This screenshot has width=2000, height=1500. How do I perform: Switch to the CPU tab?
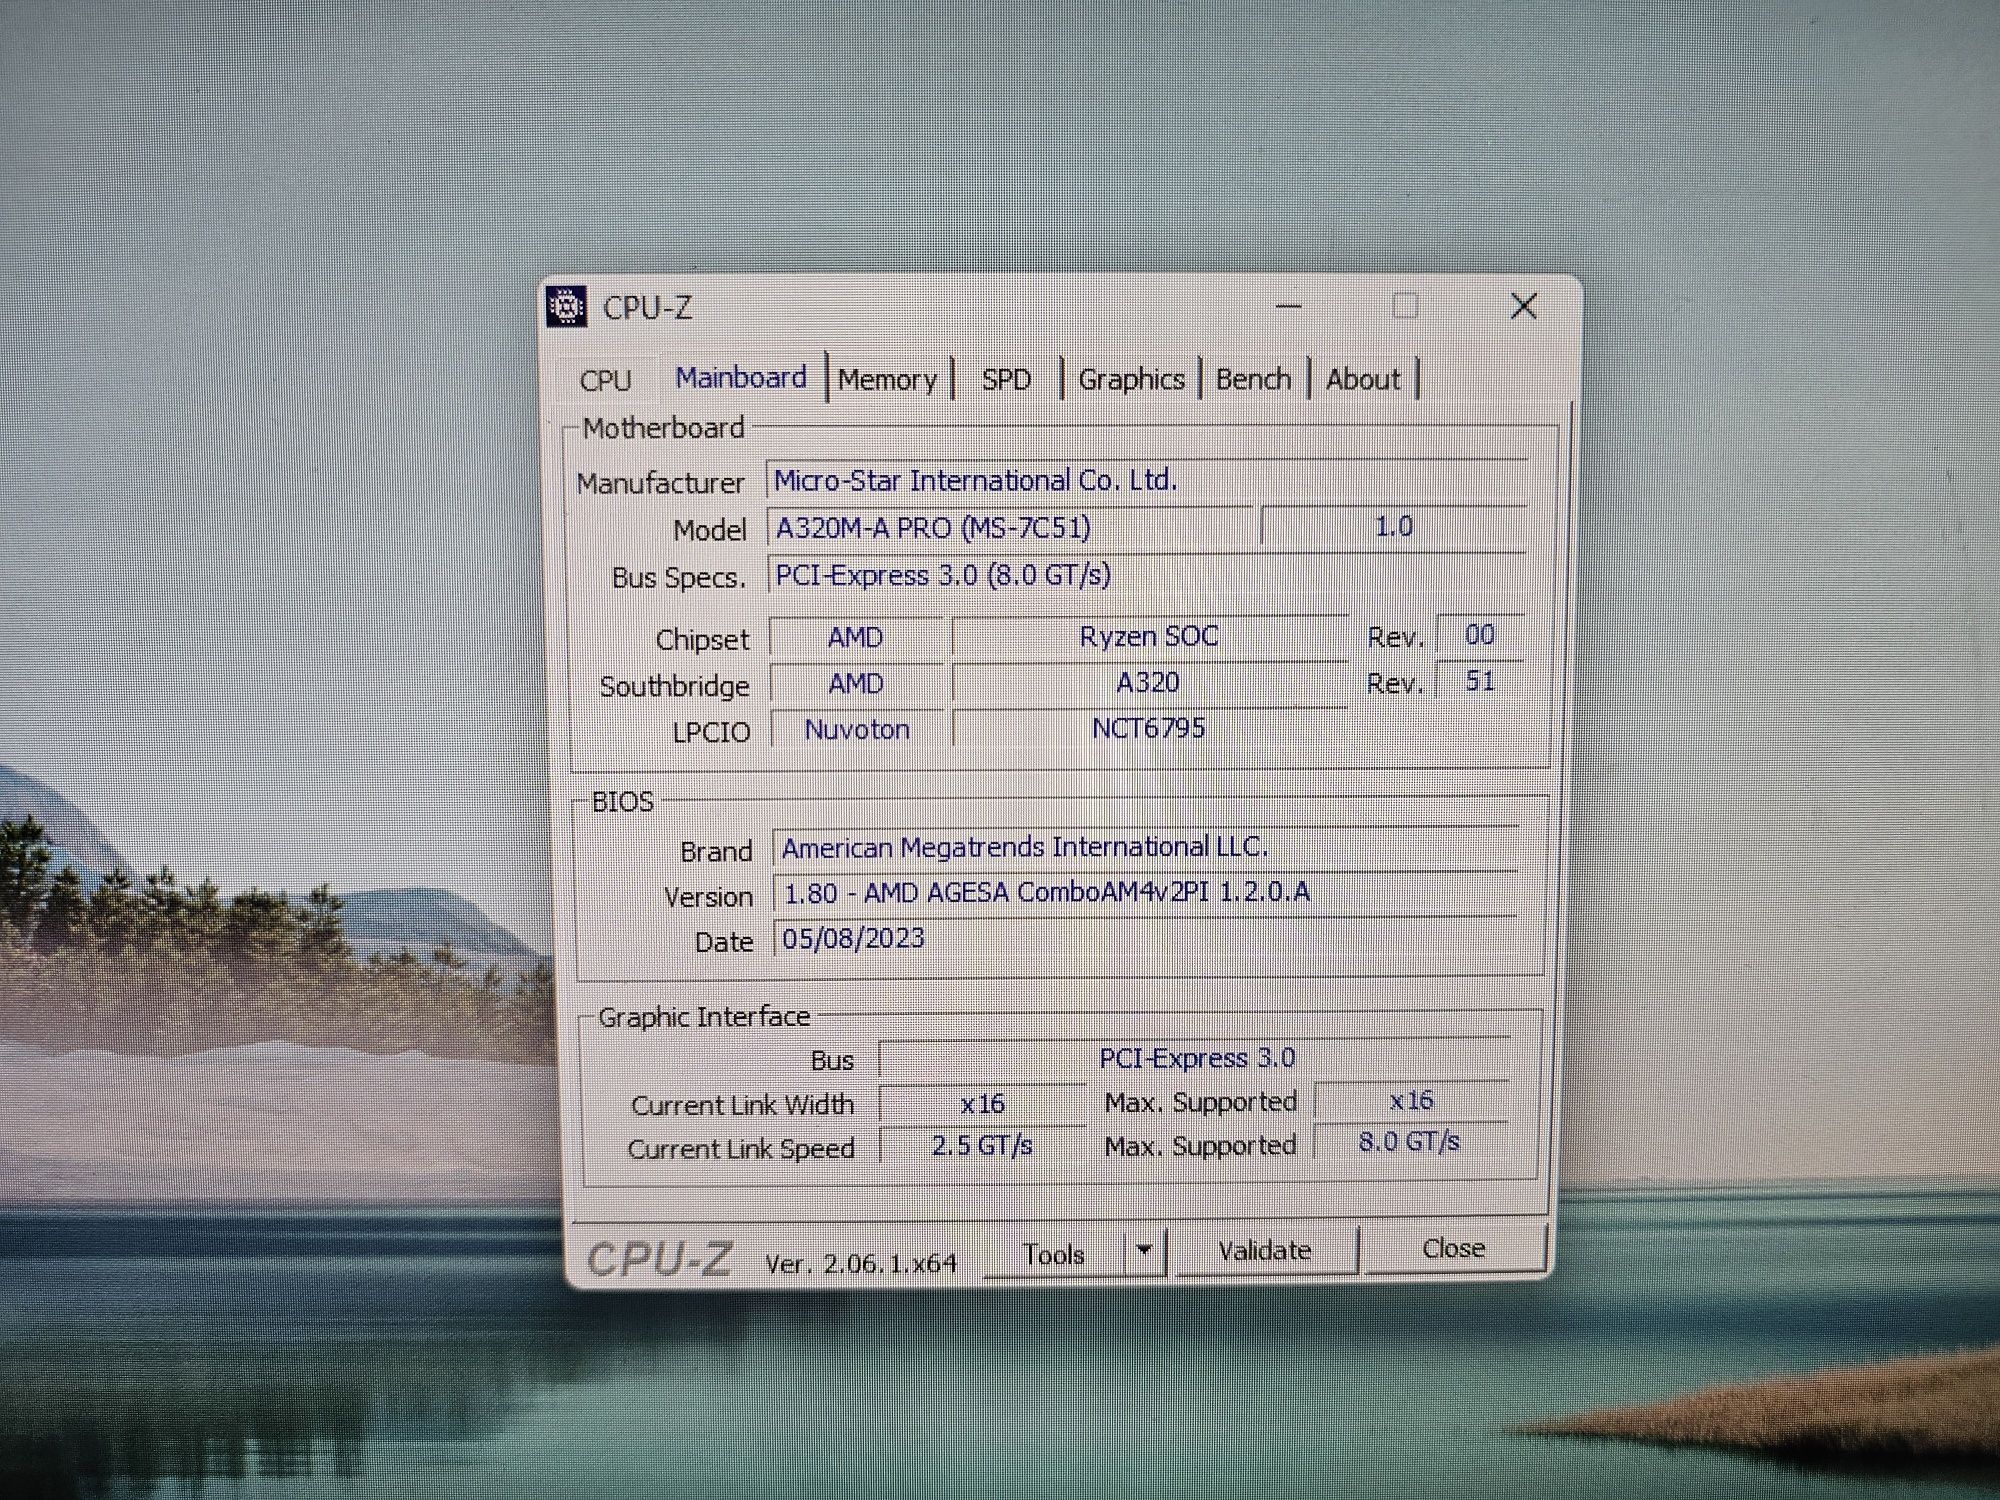coord(605,381)
